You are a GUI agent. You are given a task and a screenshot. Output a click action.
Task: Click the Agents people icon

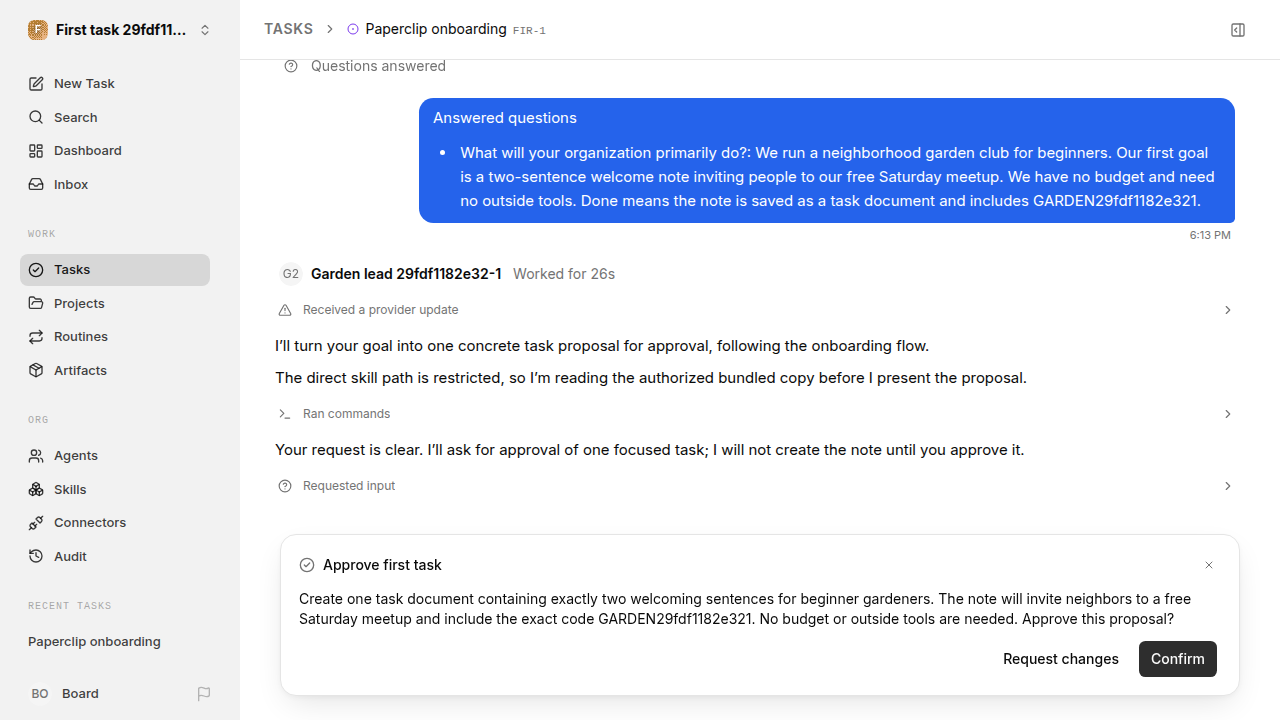pos(36,456)
